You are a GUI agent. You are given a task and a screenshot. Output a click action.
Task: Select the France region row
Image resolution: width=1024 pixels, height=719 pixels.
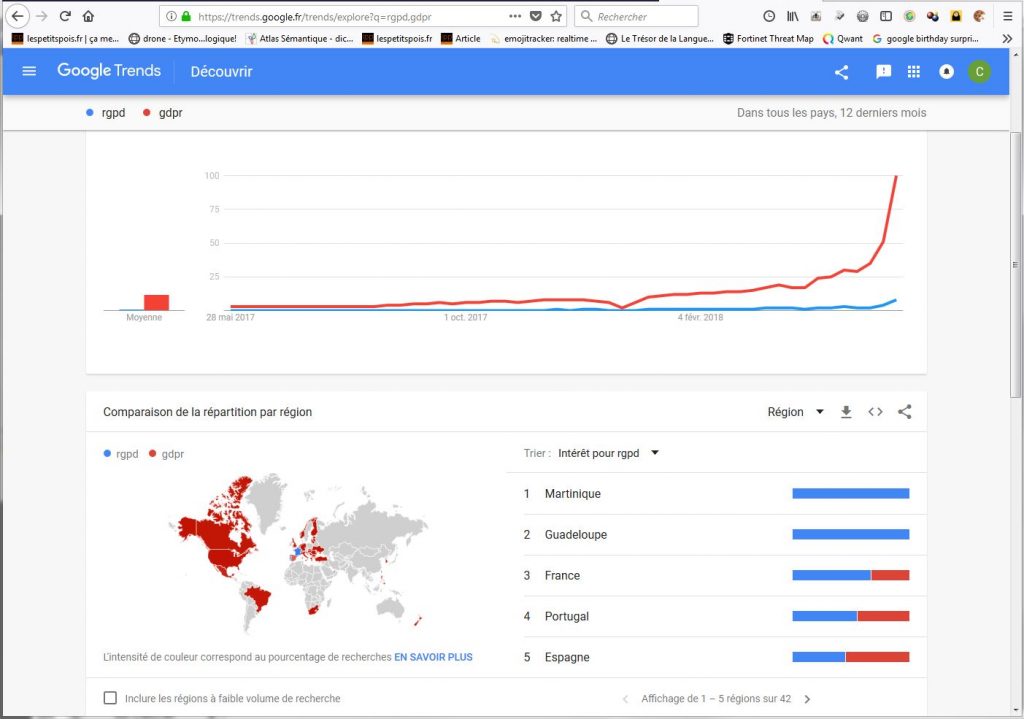click(x=716, y=575)
